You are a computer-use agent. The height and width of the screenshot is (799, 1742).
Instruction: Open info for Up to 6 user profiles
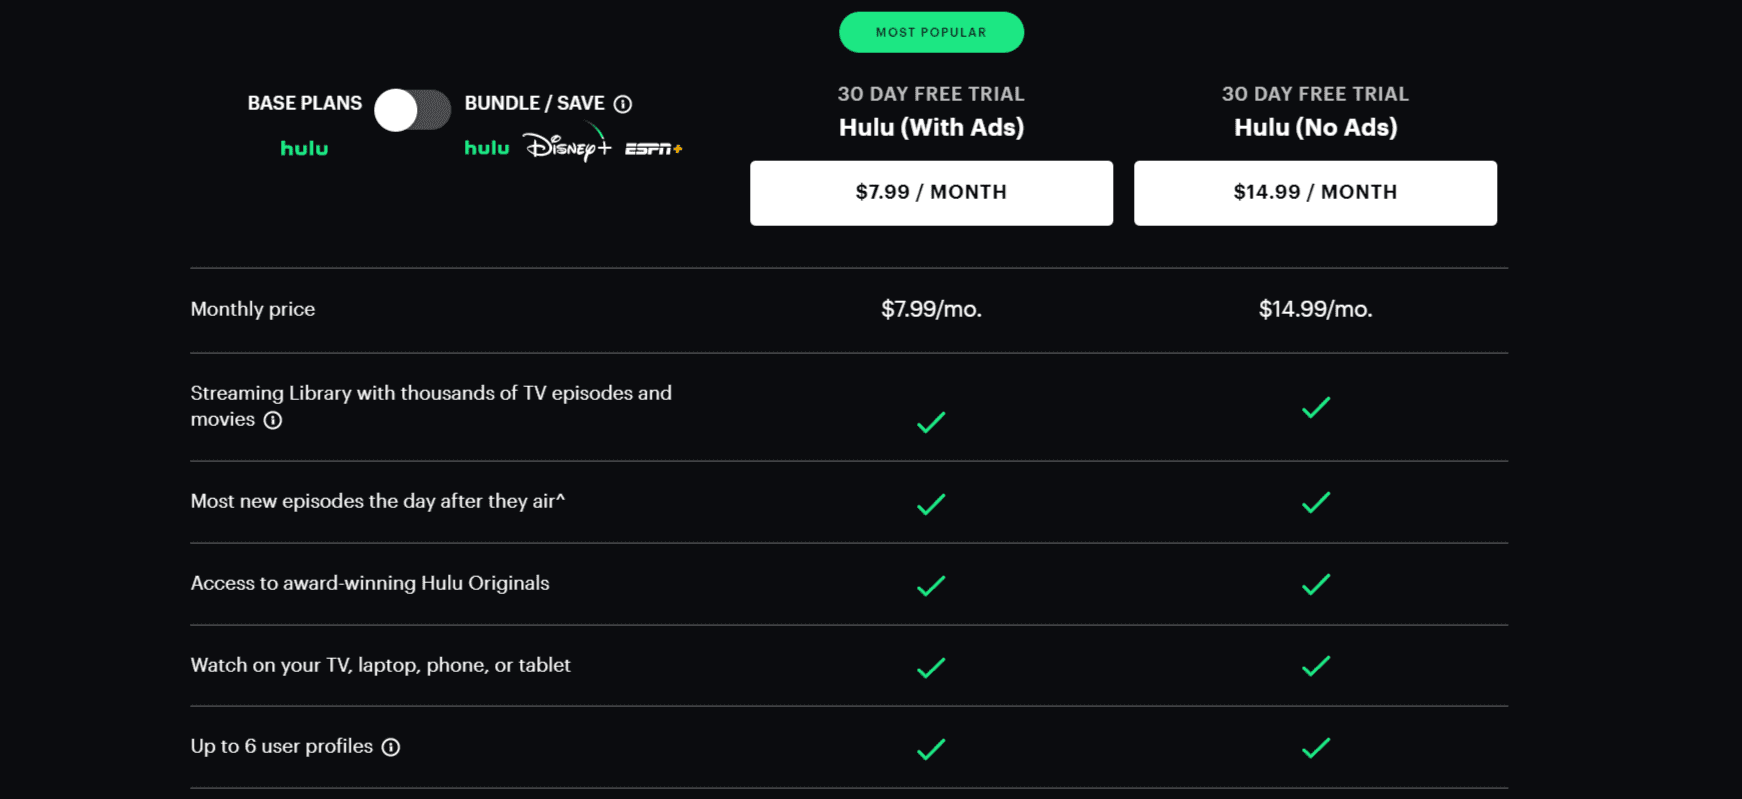(x=390, y=746)
